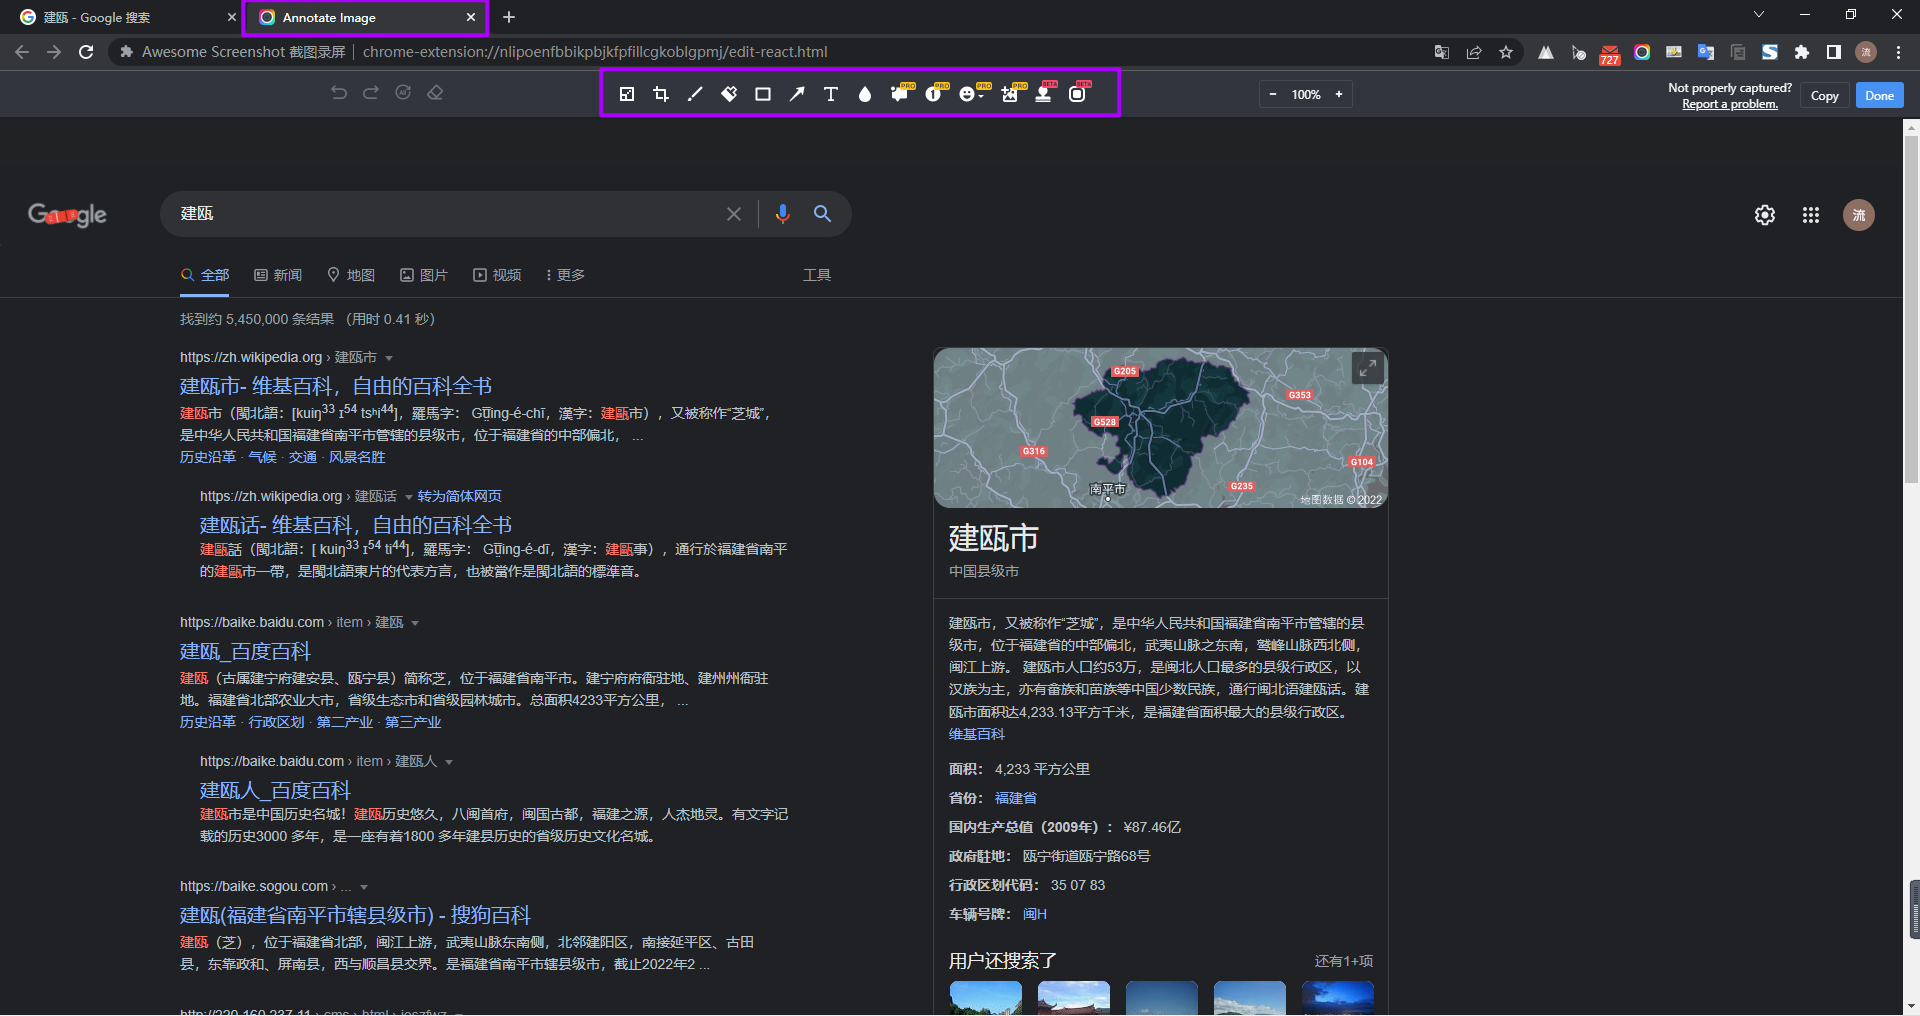
Task: Select the last BETA rounded-frame tool
Action: pyautogui.click(x=1078, y=93)
